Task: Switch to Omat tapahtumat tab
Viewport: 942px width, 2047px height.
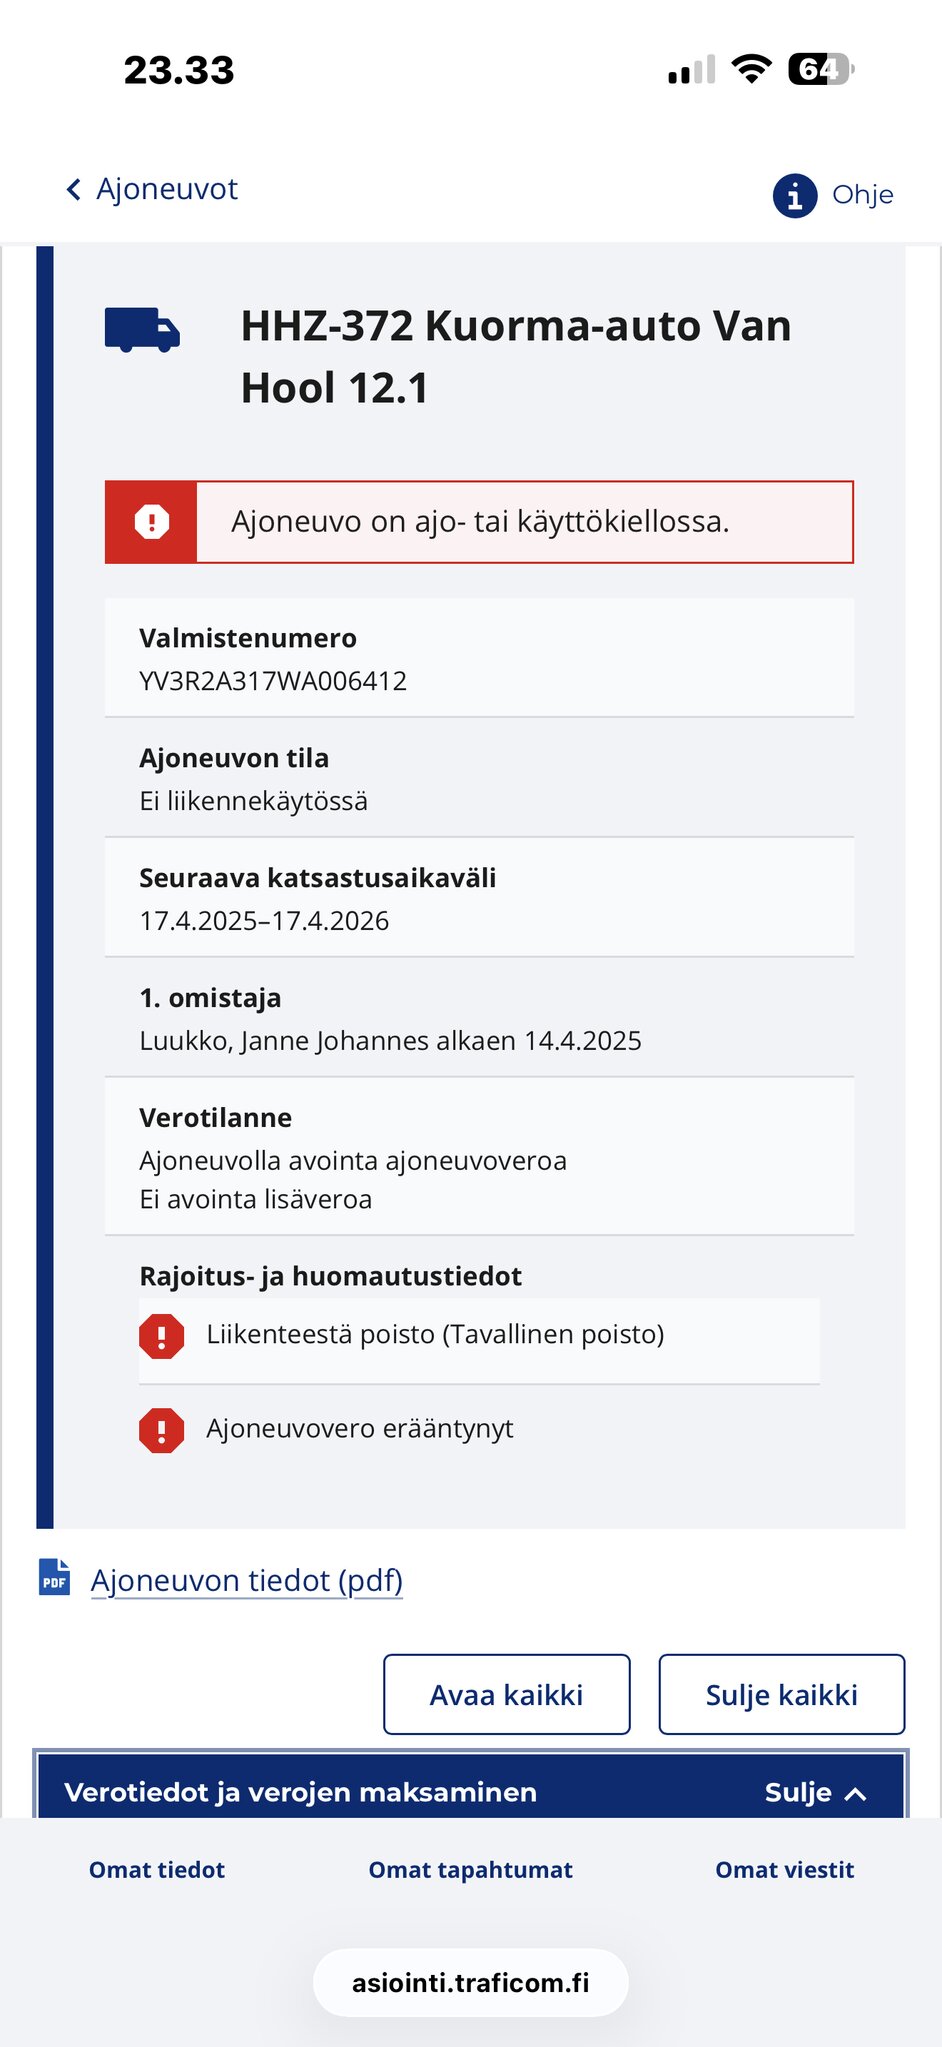Action: tap(470, 1870)
